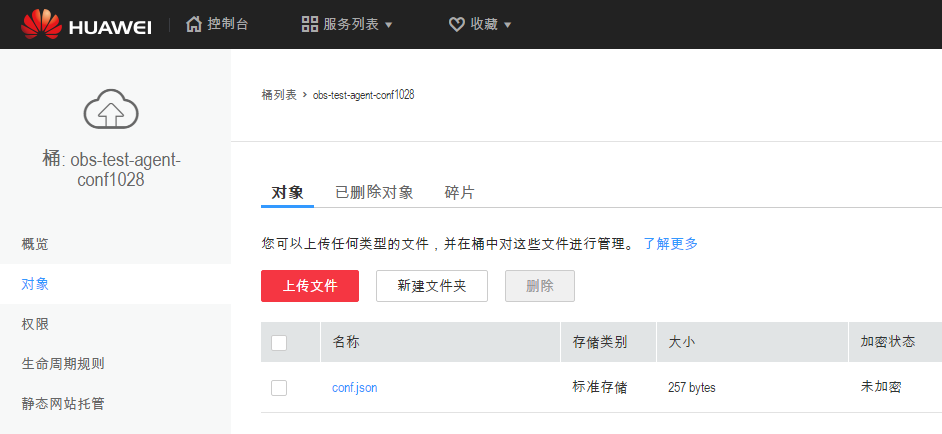Viewport: 942px width, 434px height.
Task: Select the 对象 tab
Action: [x=287, y=192]
